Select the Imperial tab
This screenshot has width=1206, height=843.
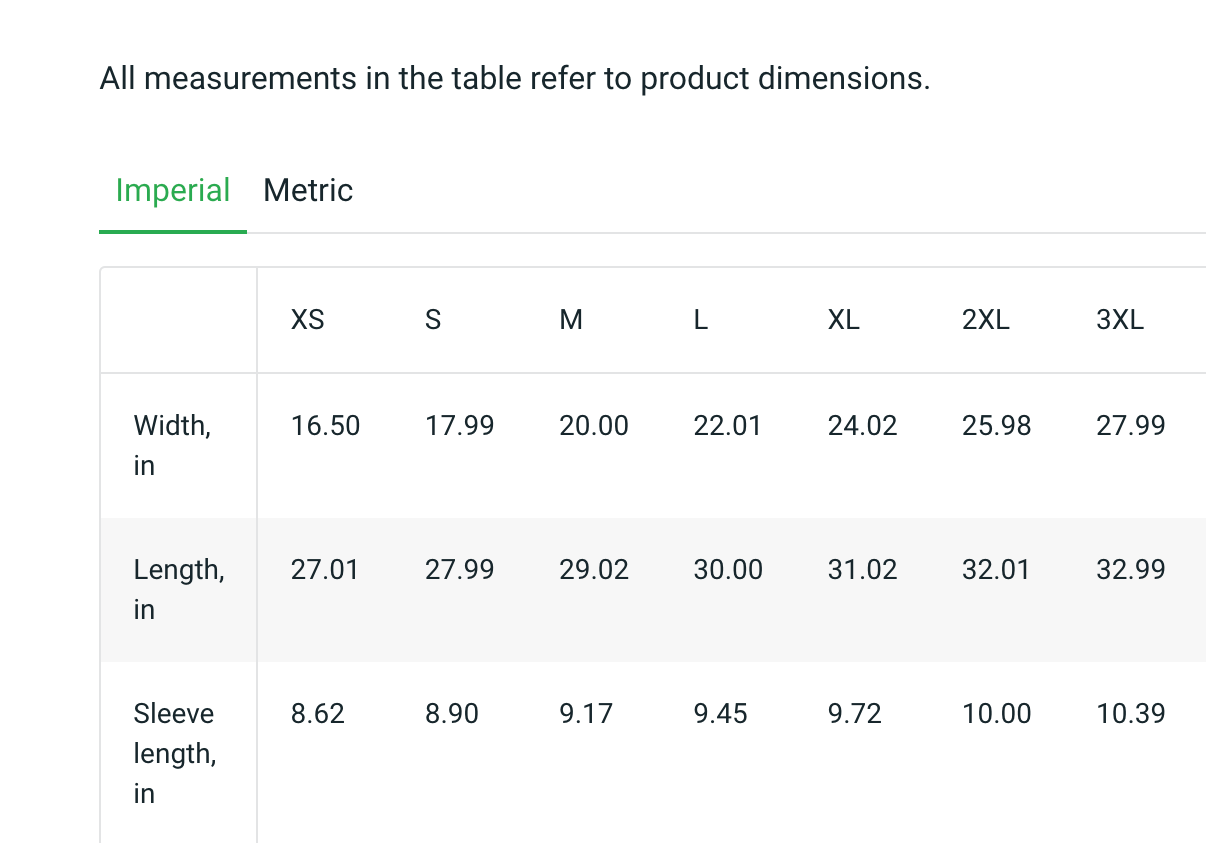coord(173,190)
